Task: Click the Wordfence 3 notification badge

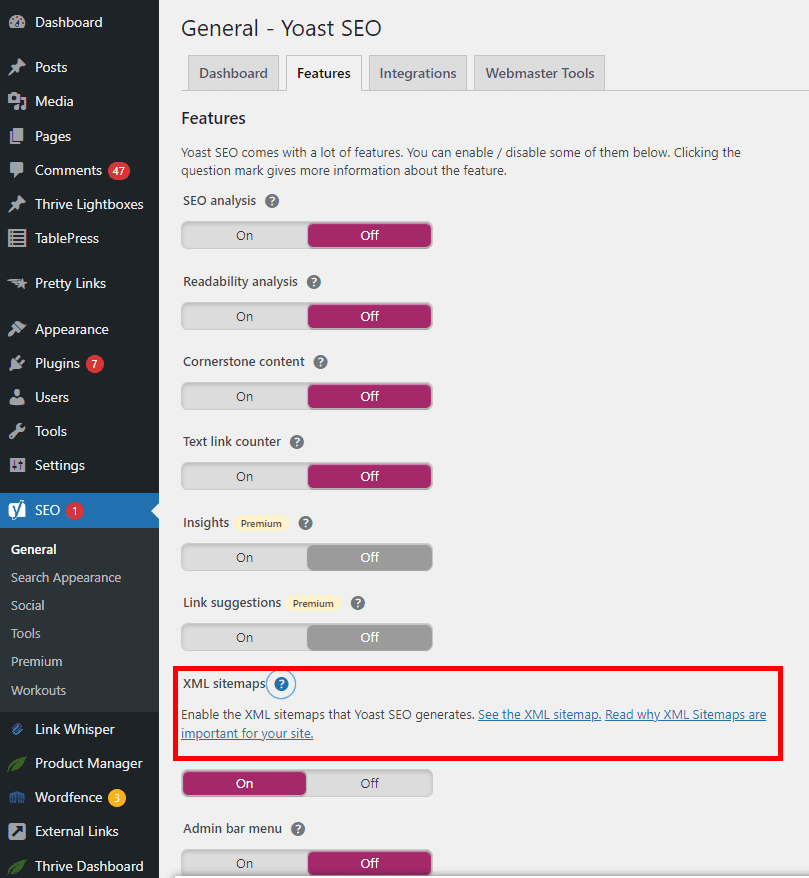Action: tap(117, 798)
